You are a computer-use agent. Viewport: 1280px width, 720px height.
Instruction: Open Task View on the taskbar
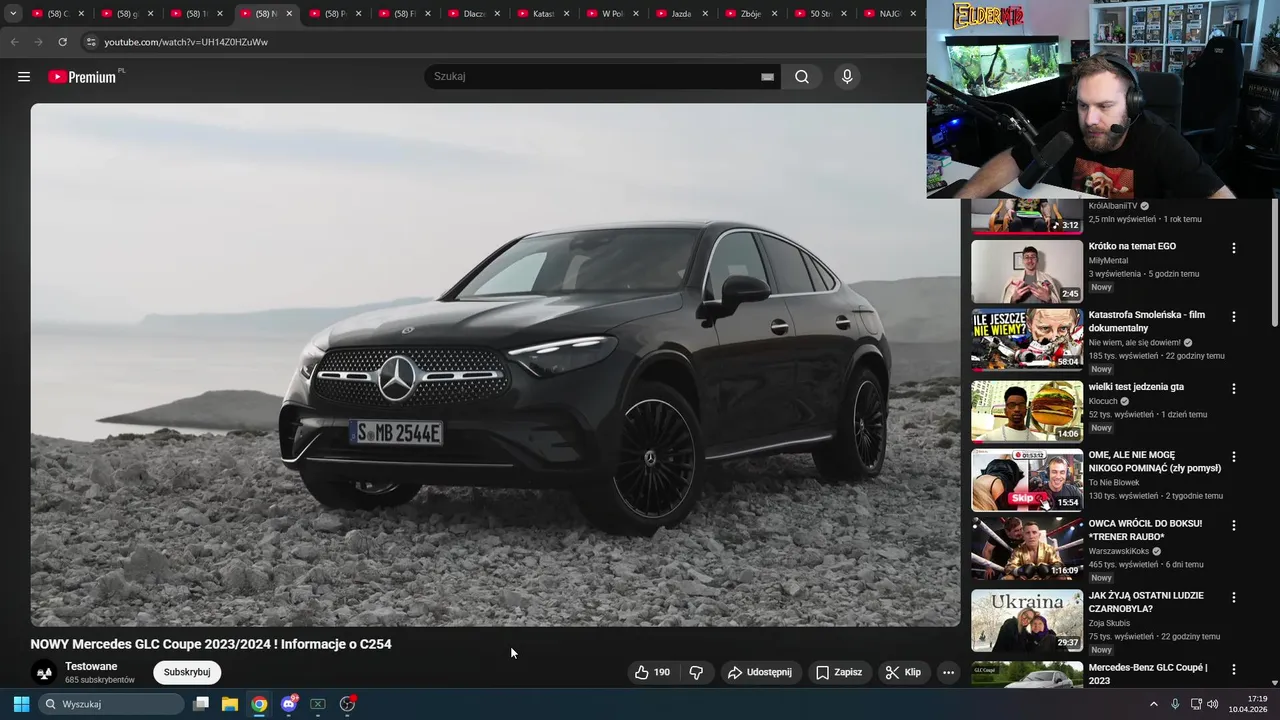(201, 704)
